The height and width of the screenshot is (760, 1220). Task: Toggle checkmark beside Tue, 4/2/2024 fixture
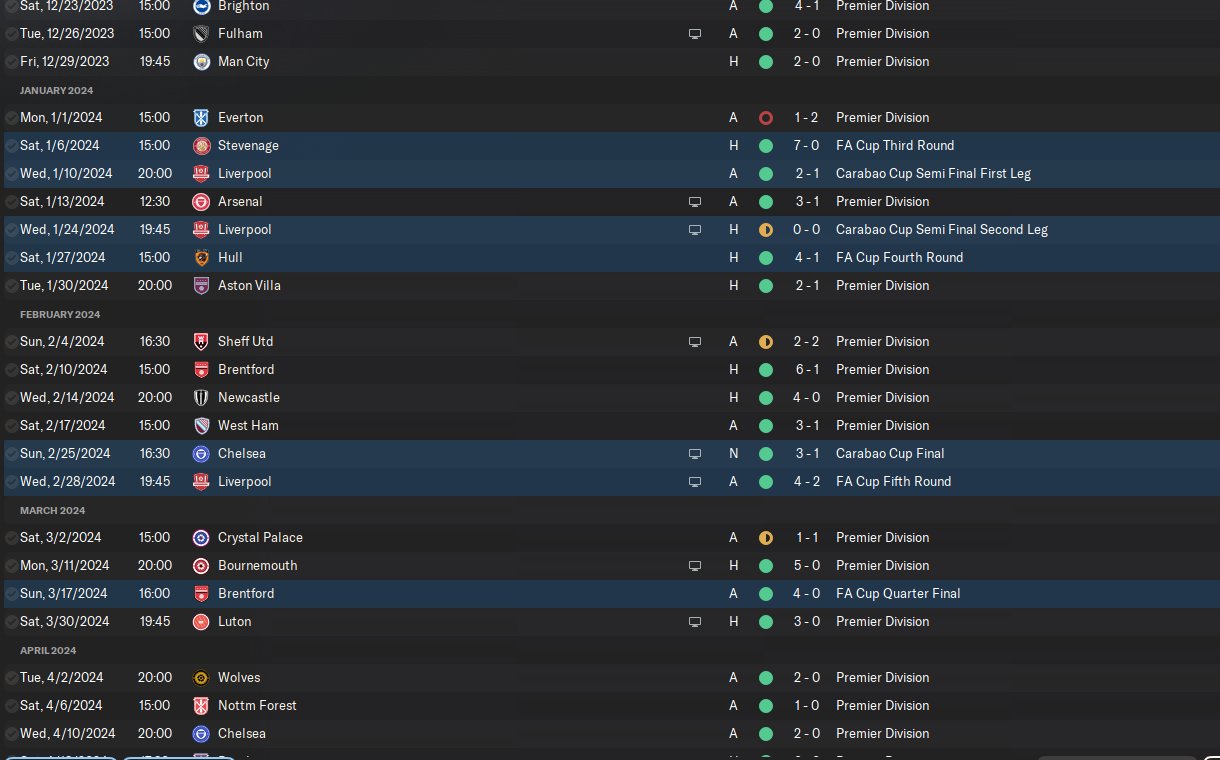11,677
